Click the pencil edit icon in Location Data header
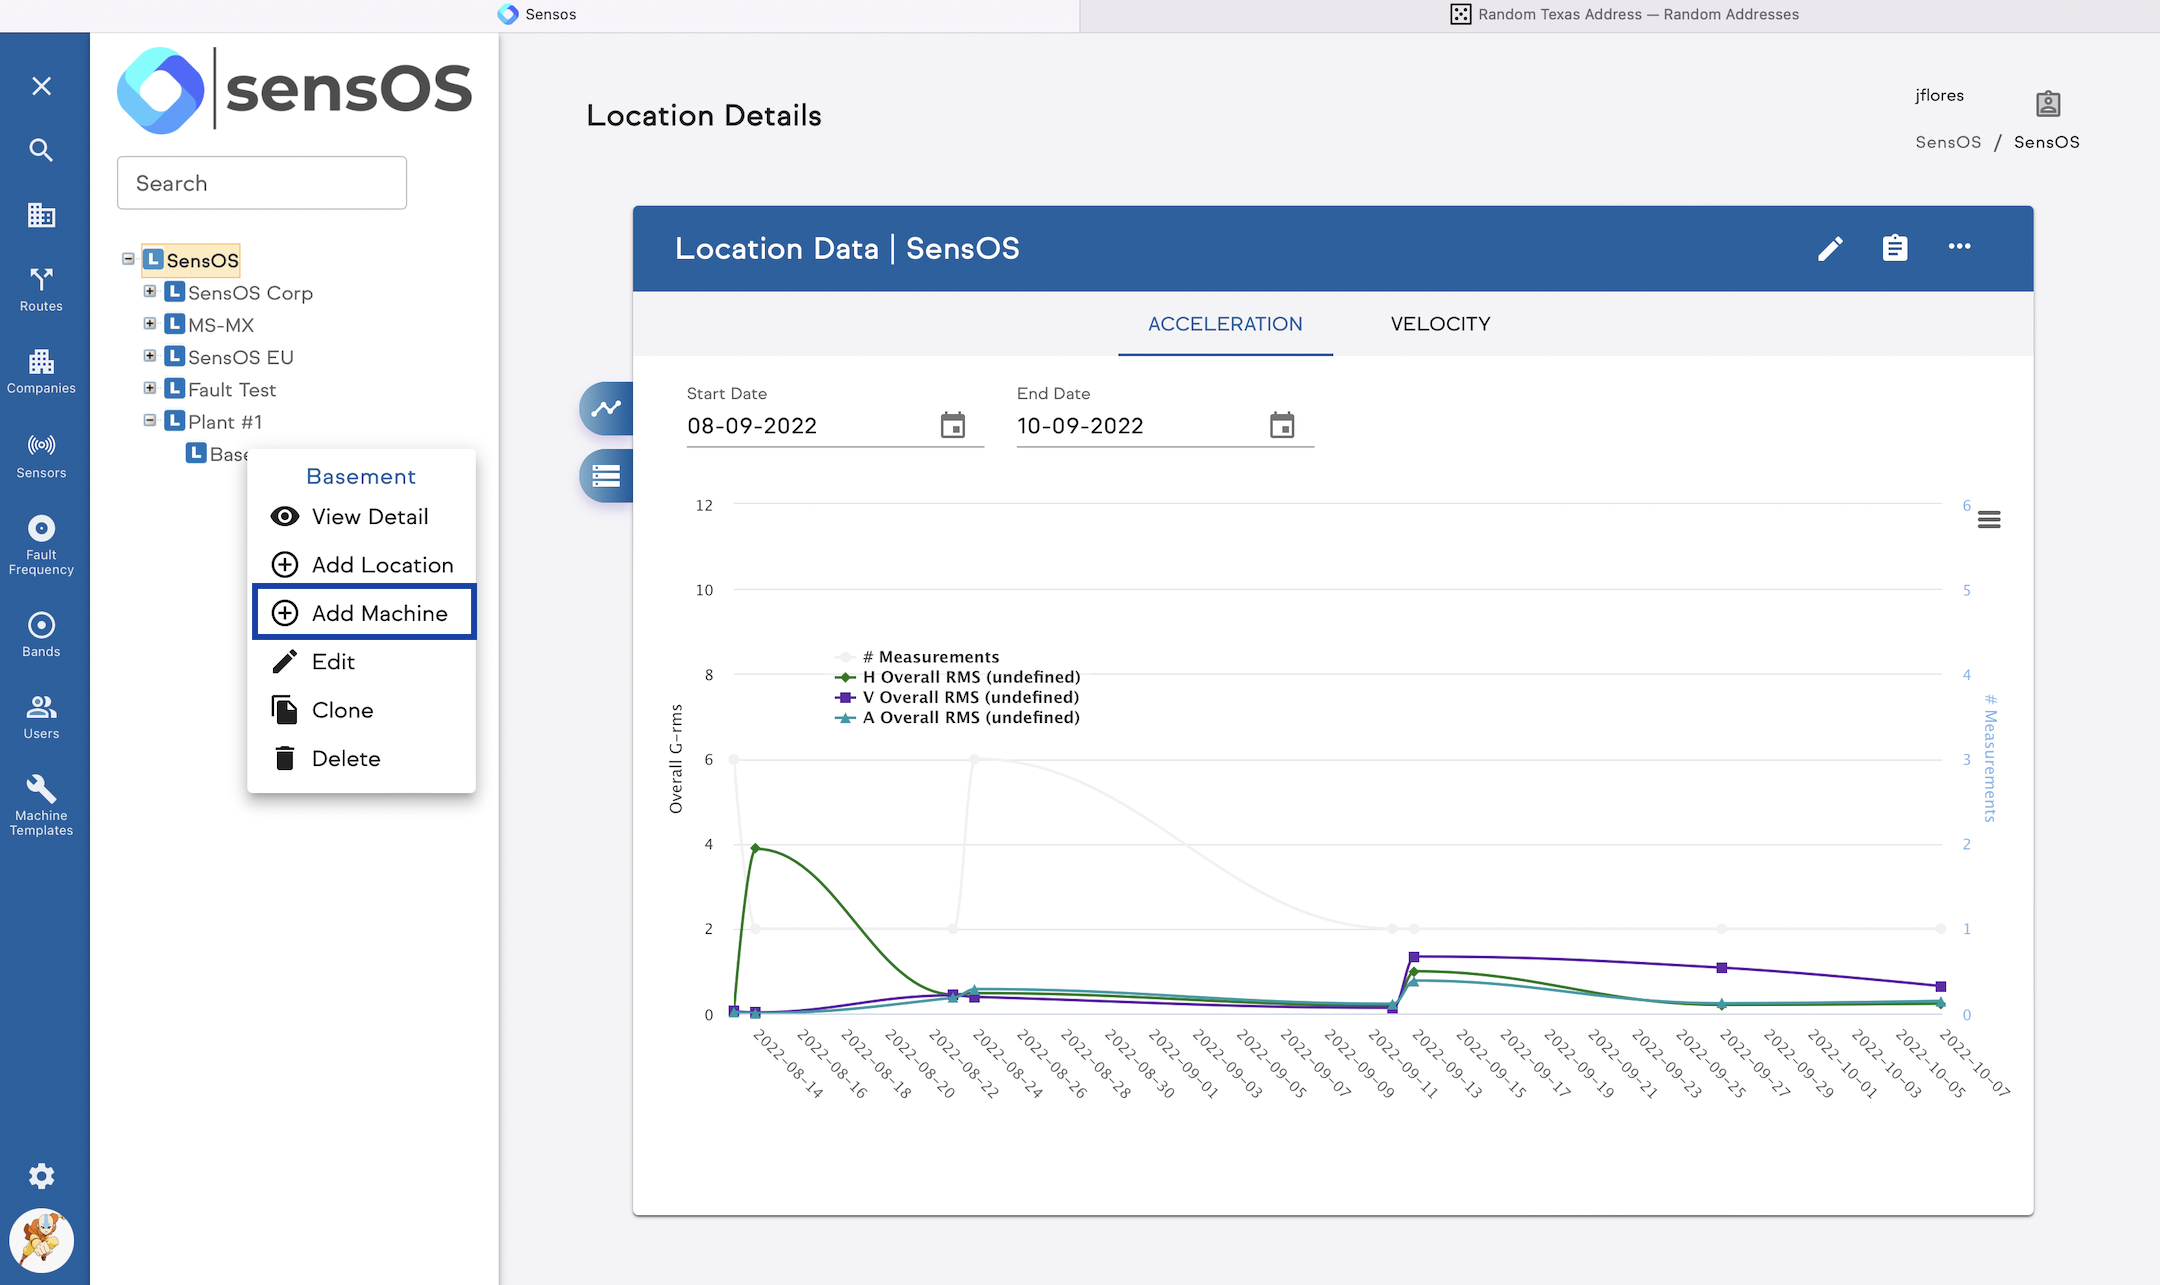The width and height of the screenshot is (2160, 1285). pyautogui.click(x=1830, y=249)
